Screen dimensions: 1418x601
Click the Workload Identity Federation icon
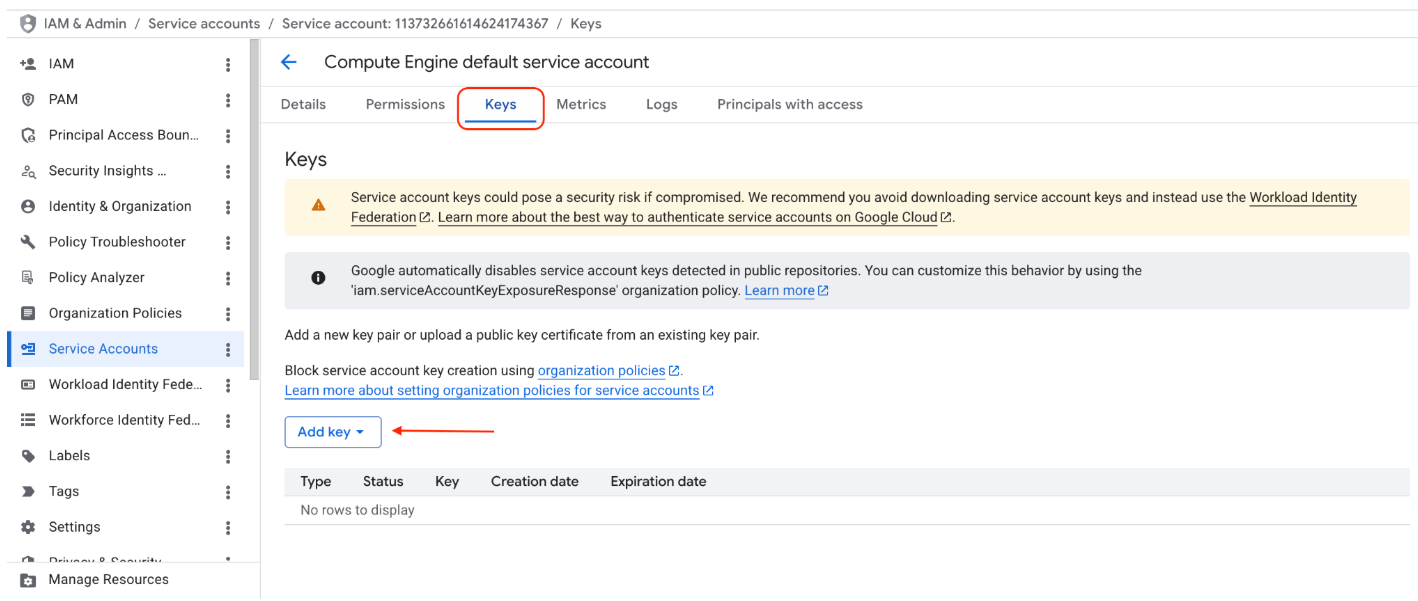point(28,385)
